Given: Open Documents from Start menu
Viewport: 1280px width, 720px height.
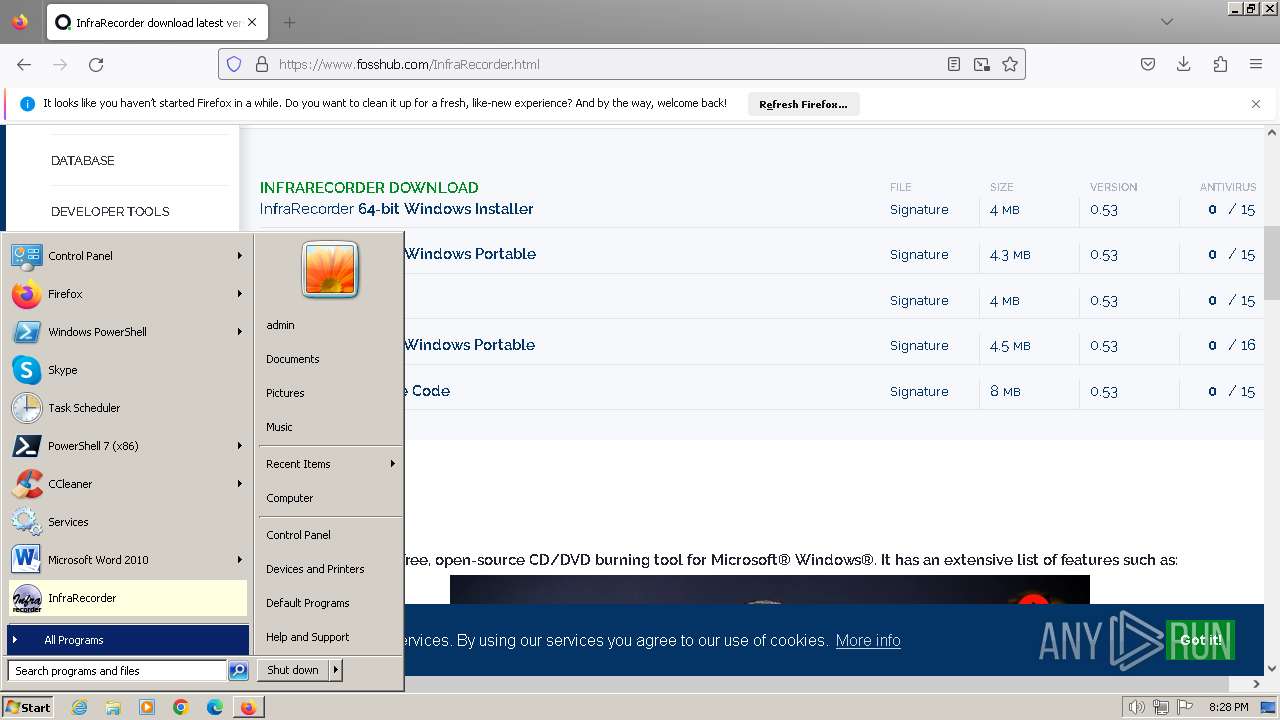Looking at the screenshot, I should [x=330, y=359].
